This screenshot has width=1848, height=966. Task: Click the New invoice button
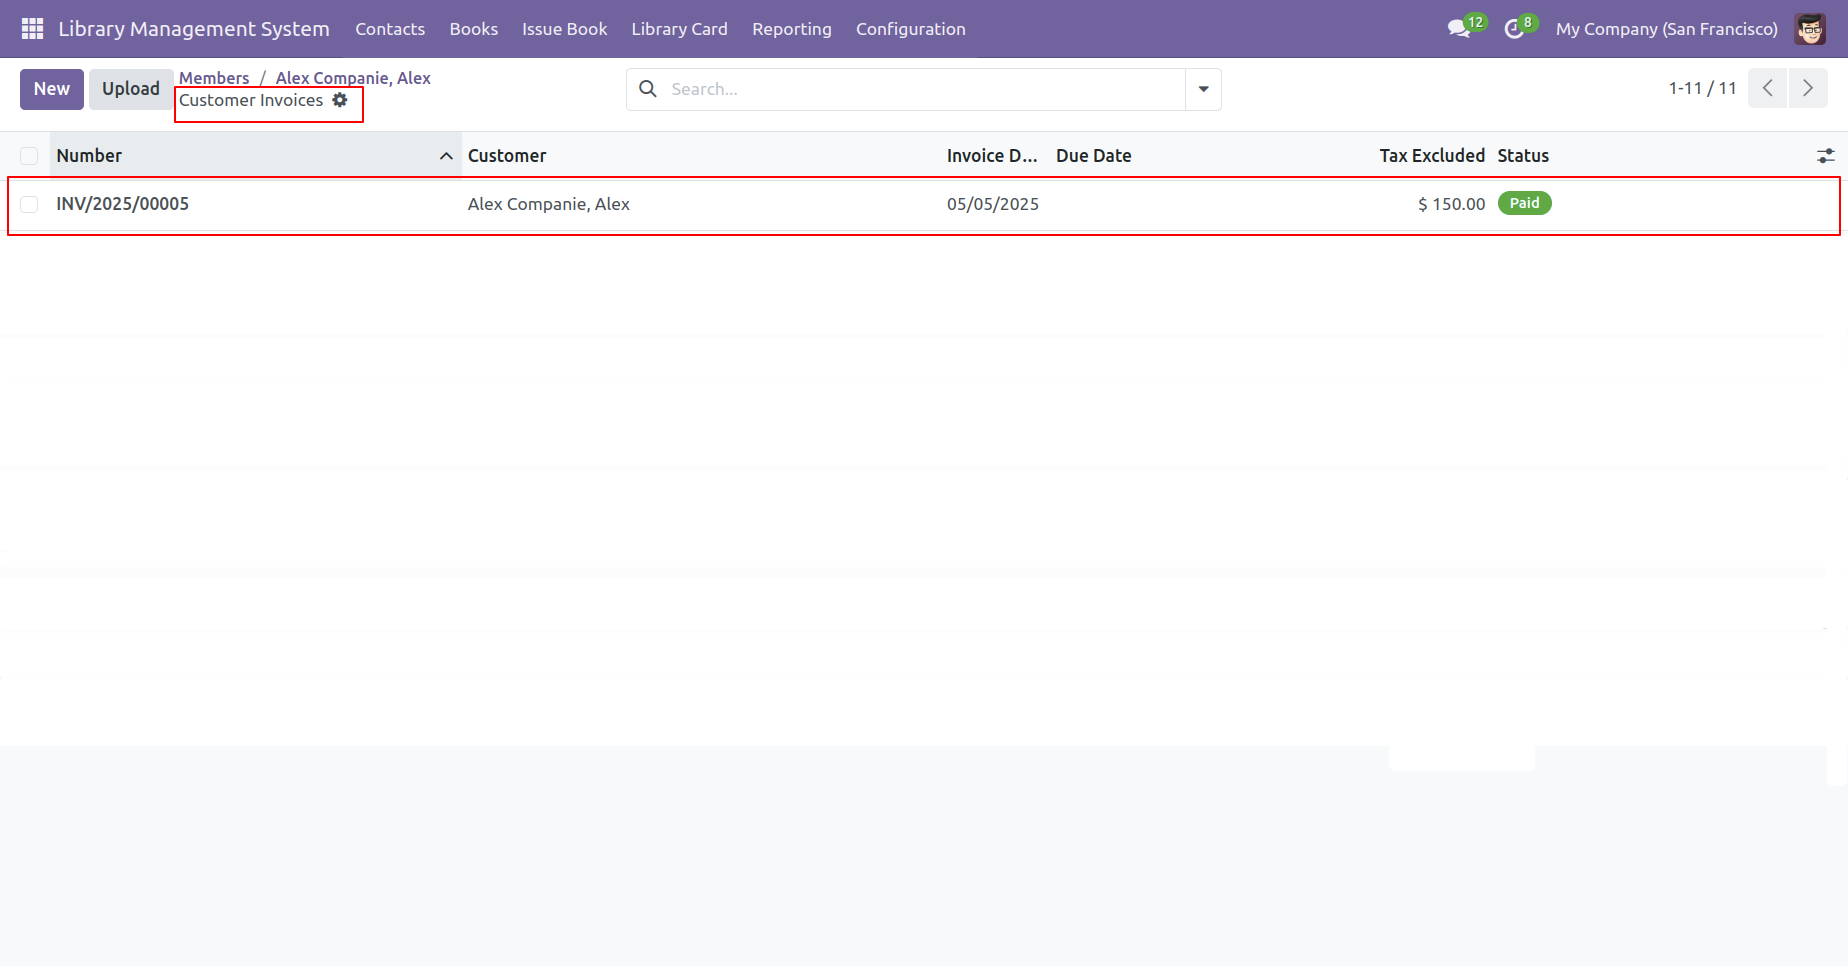tap(52, 89)
